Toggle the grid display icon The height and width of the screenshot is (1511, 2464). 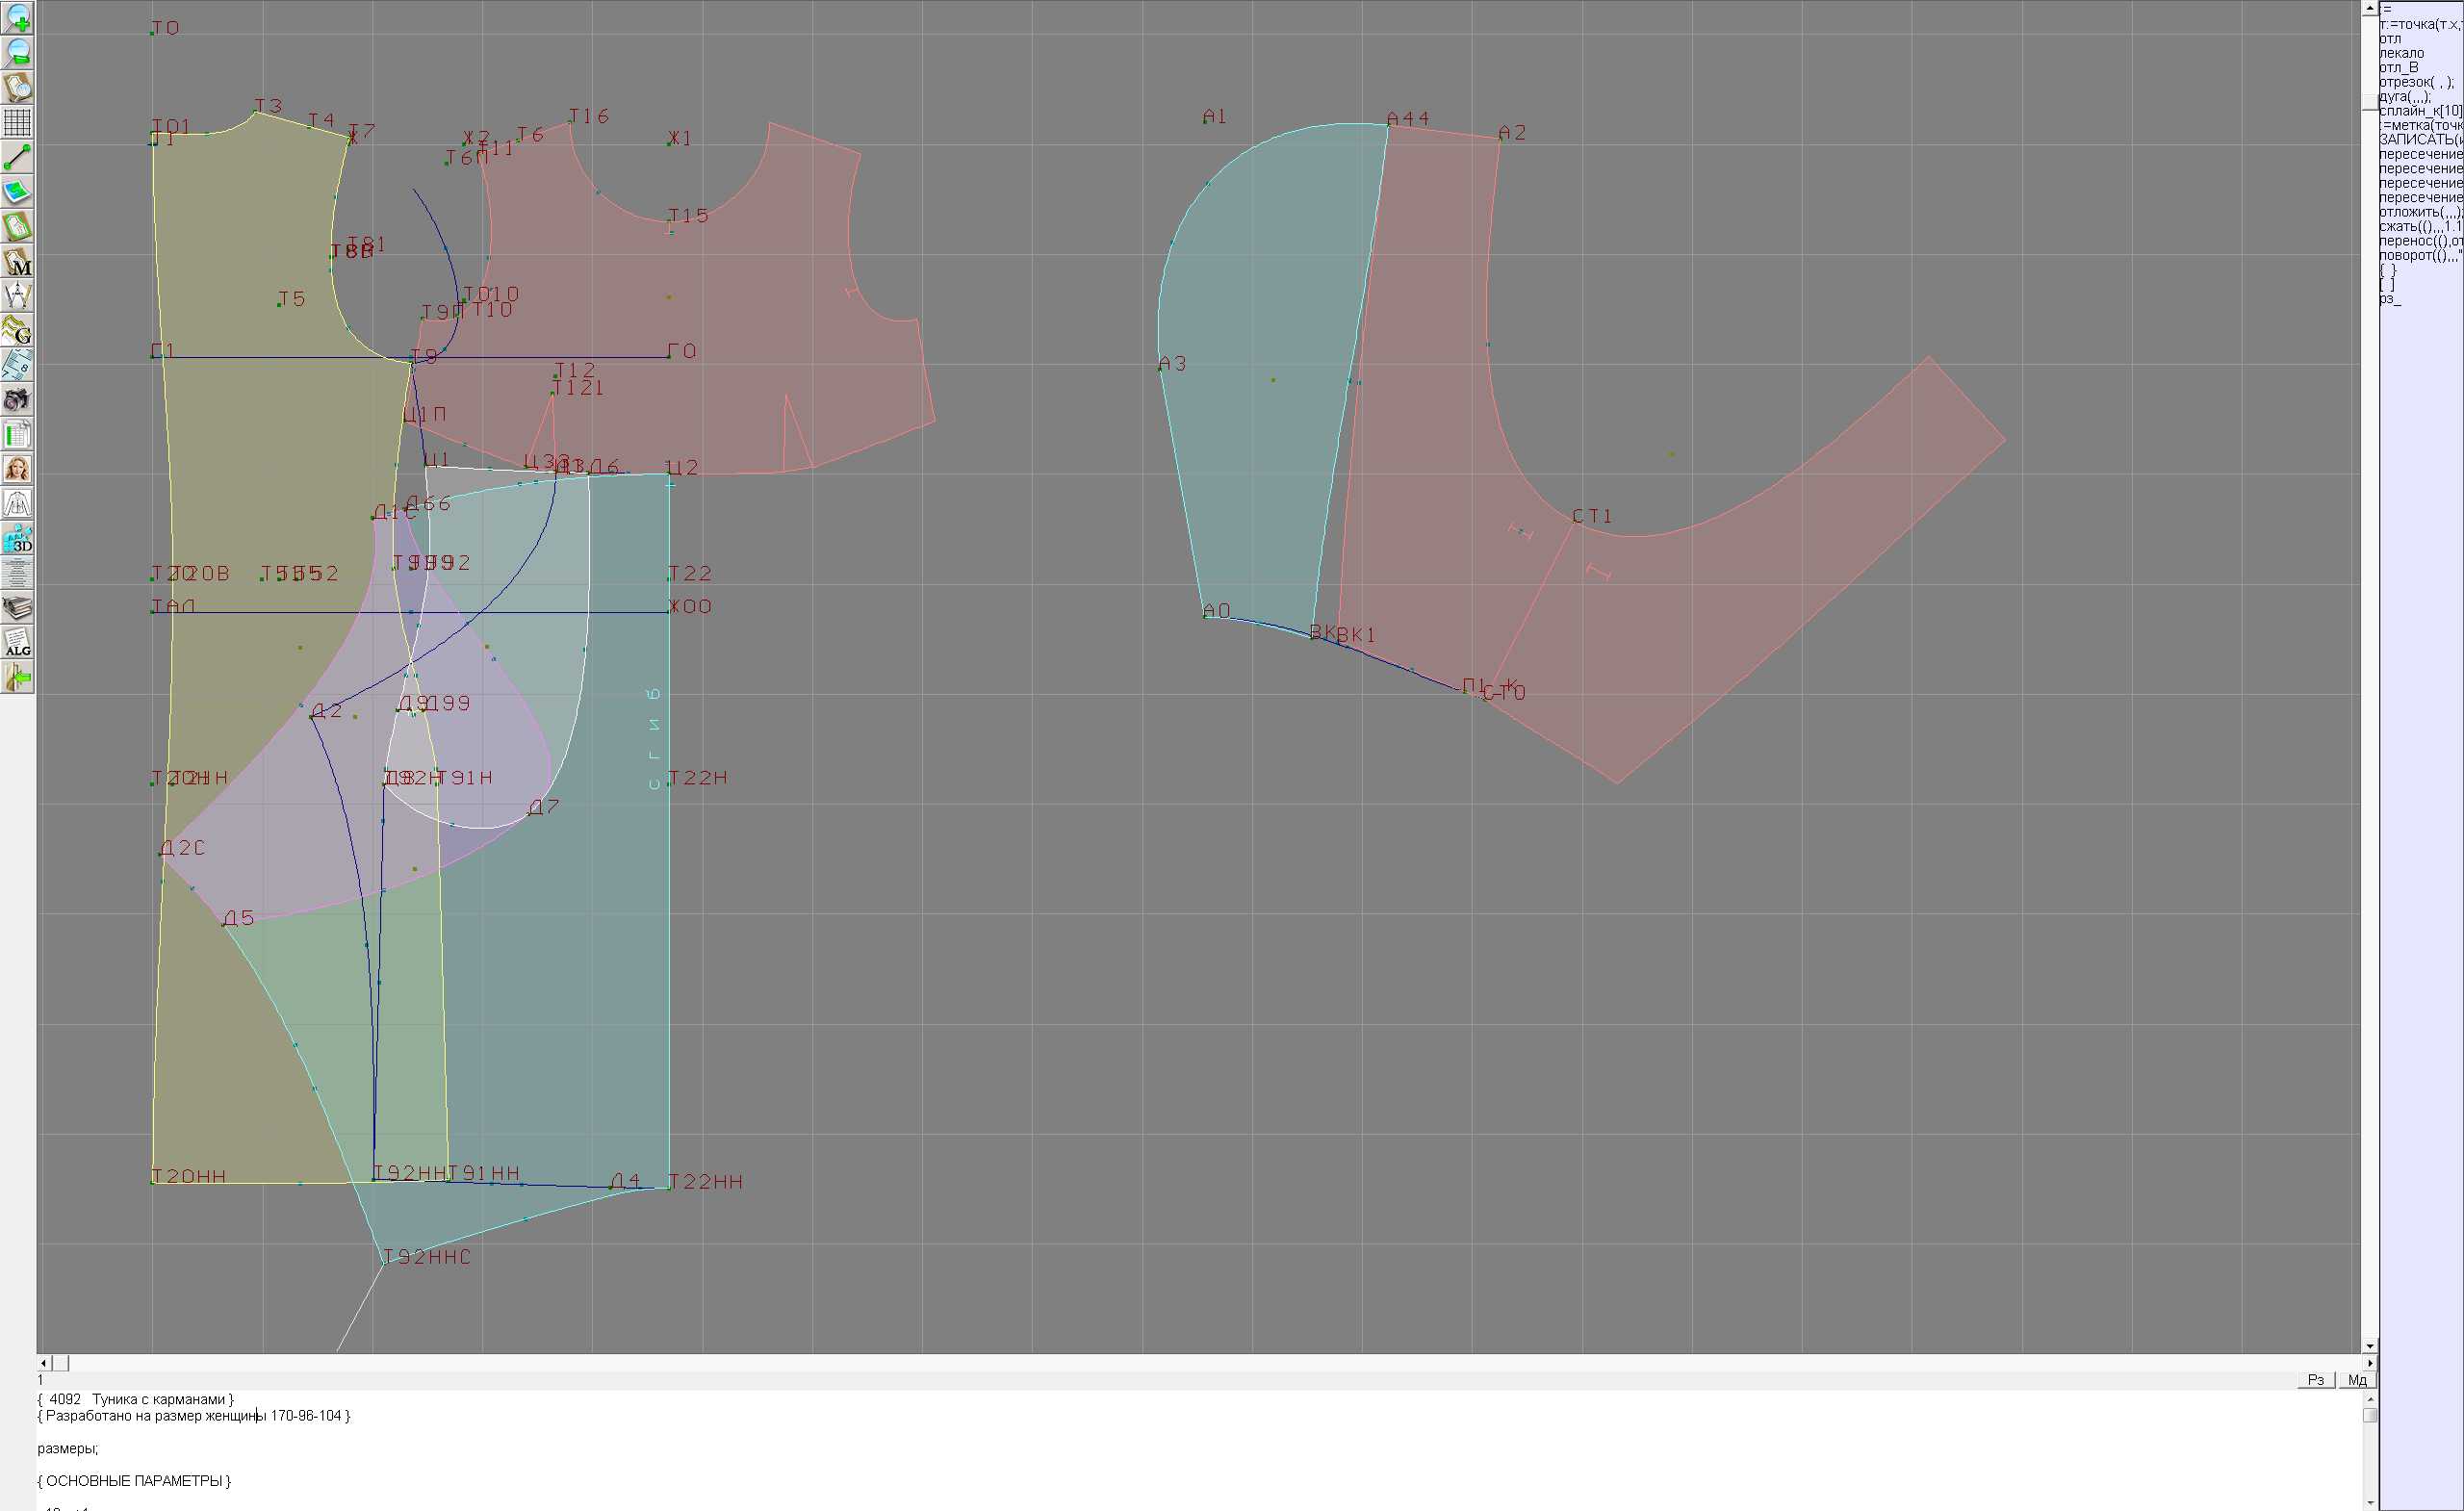pyautogui.click(x=17, y=122)
